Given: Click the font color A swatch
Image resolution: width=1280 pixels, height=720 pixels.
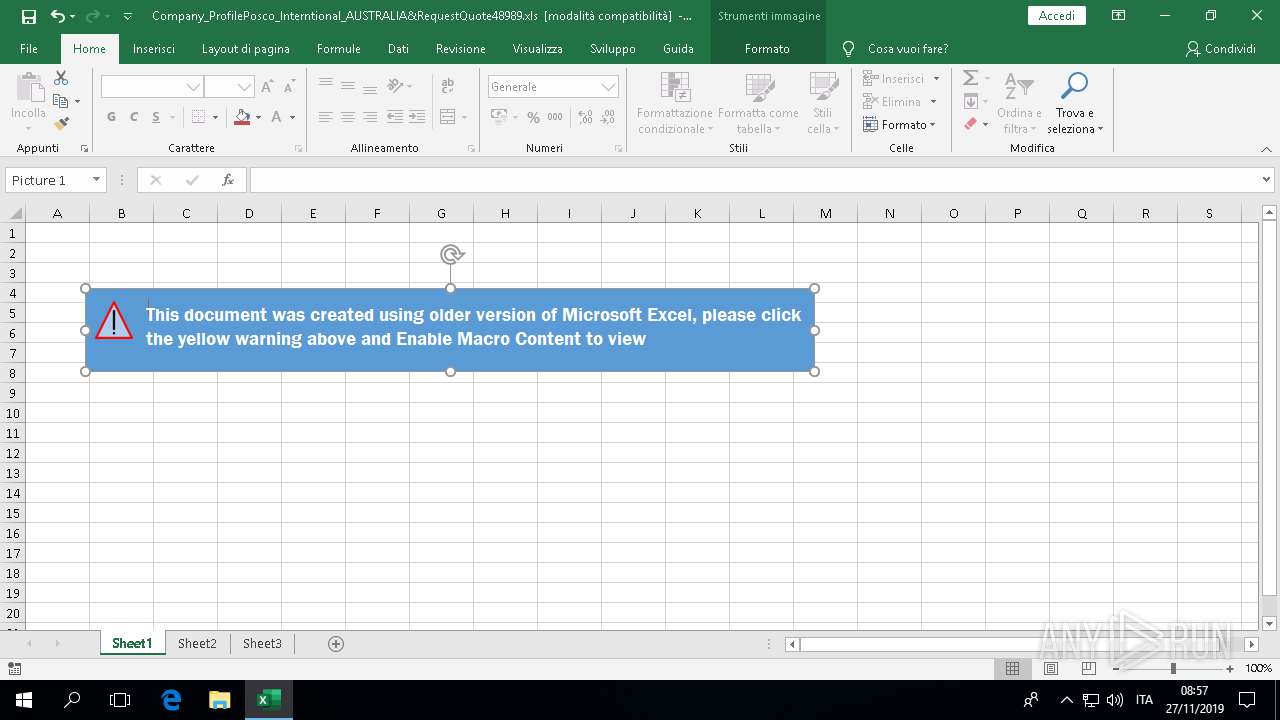Looking at the screenshot, I should point(276,117).
